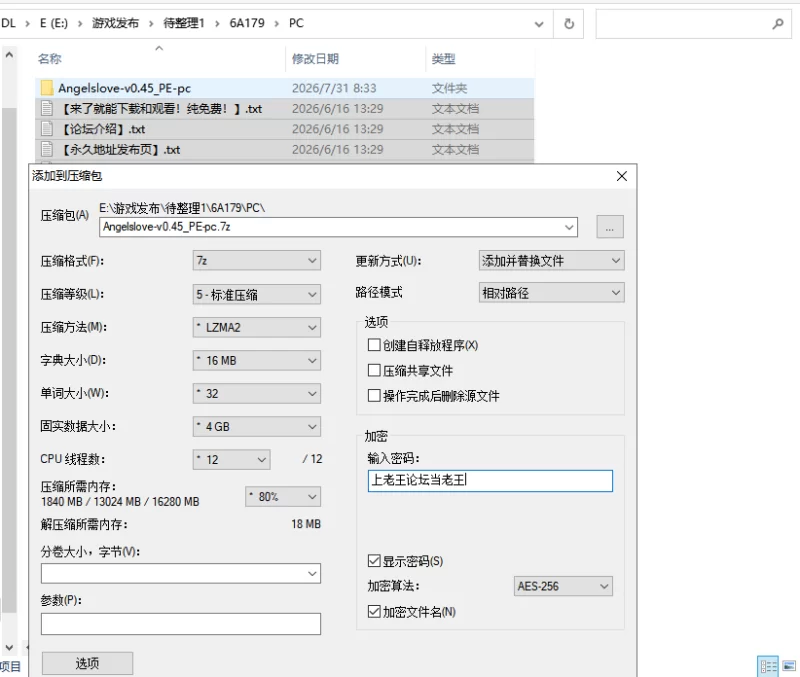
Task: Open the address bar history dropdown arrow
Action: (539, 24)
